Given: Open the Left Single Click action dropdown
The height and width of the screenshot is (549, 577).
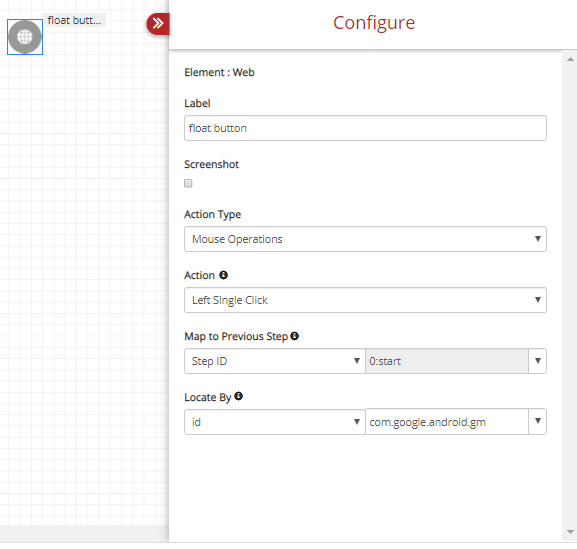Looking at the screenshot, I should 365,300.
